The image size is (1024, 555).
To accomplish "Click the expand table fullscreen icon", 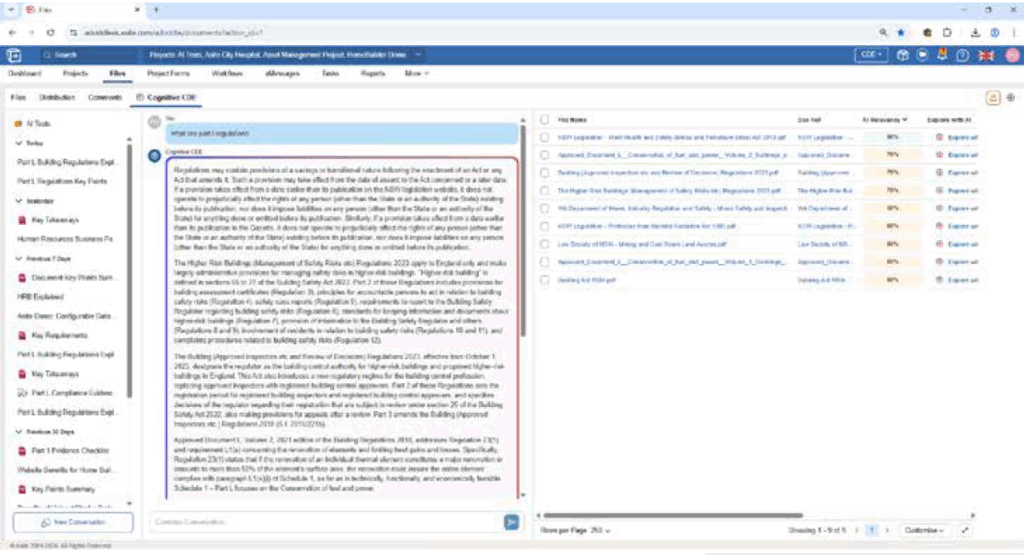I will pyautogui.click(x=965, y=529).
